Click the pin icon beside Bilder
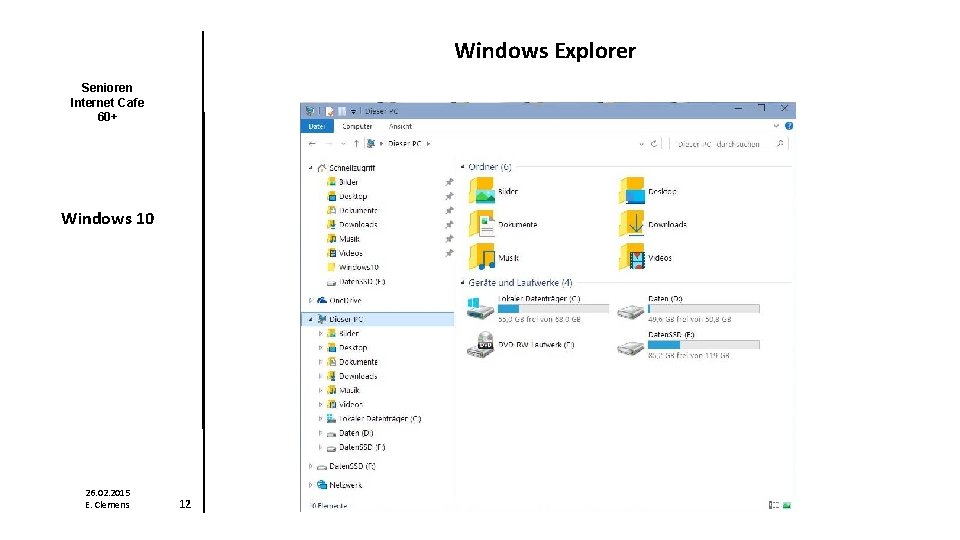 [449, 182]
